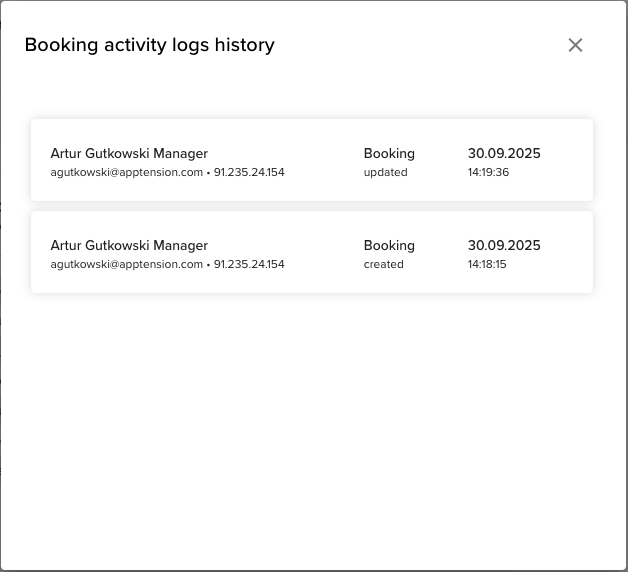Select the Booking updated log entry card
Screen dimensions: 628x572
[311, 161]
